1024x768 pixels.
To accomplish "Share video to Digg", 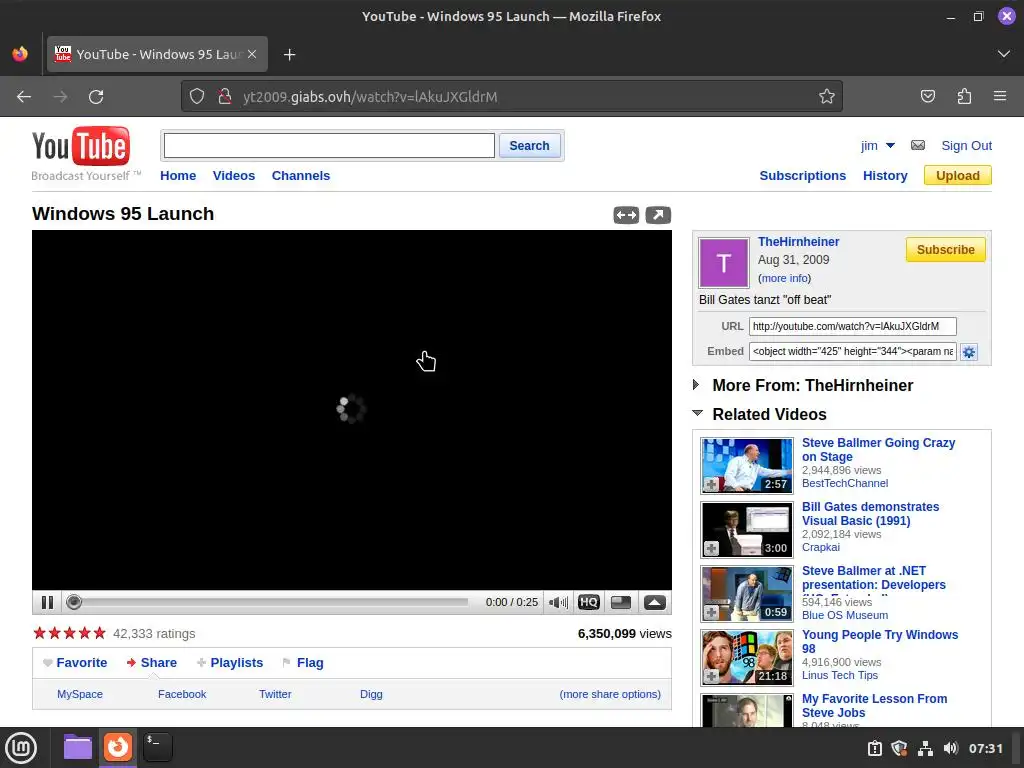I will tap(371, 694).
